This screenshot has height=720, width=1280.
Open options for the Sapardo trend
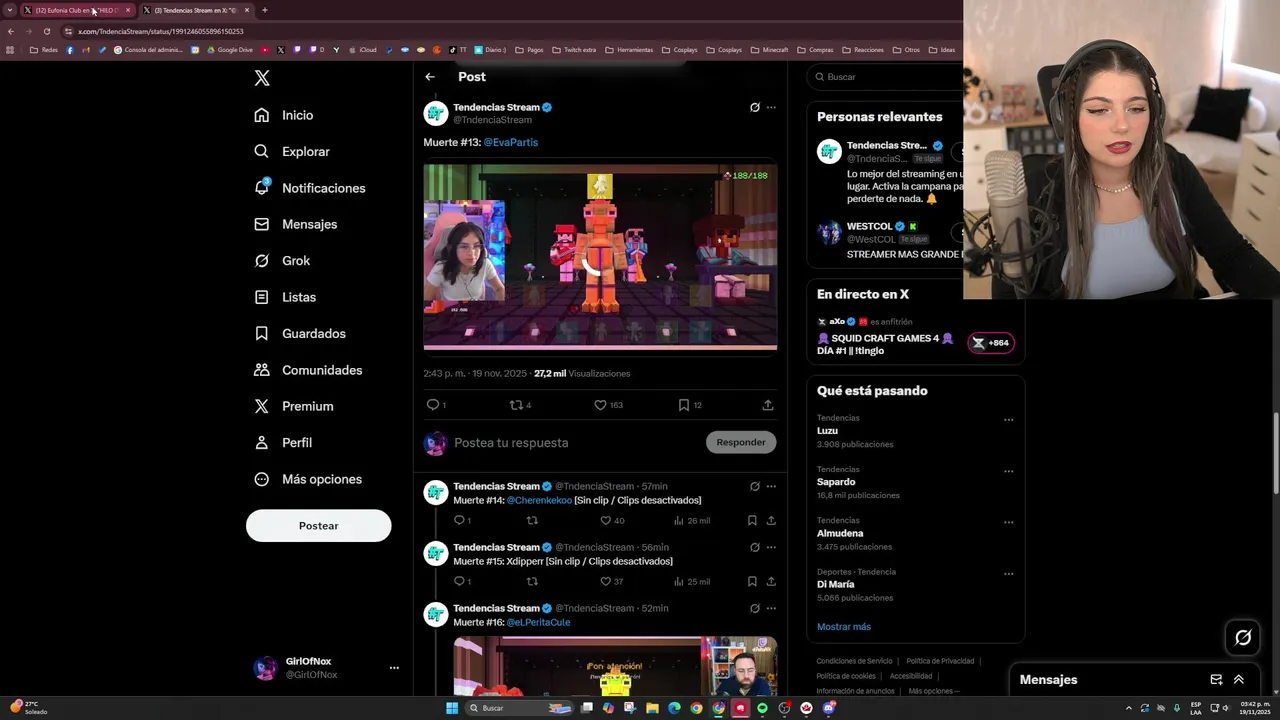point(1008,471)
